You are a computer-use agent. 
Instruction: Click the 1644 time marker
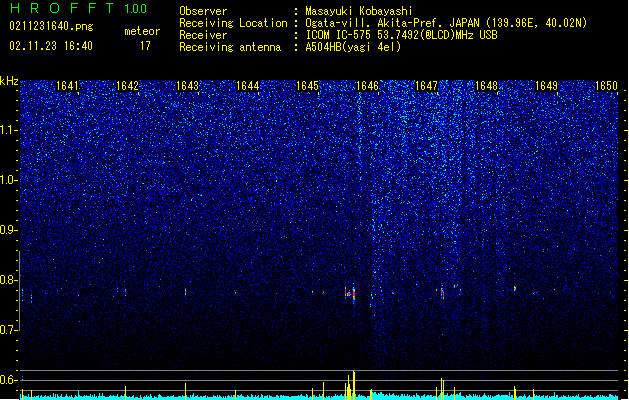(247, 86)
